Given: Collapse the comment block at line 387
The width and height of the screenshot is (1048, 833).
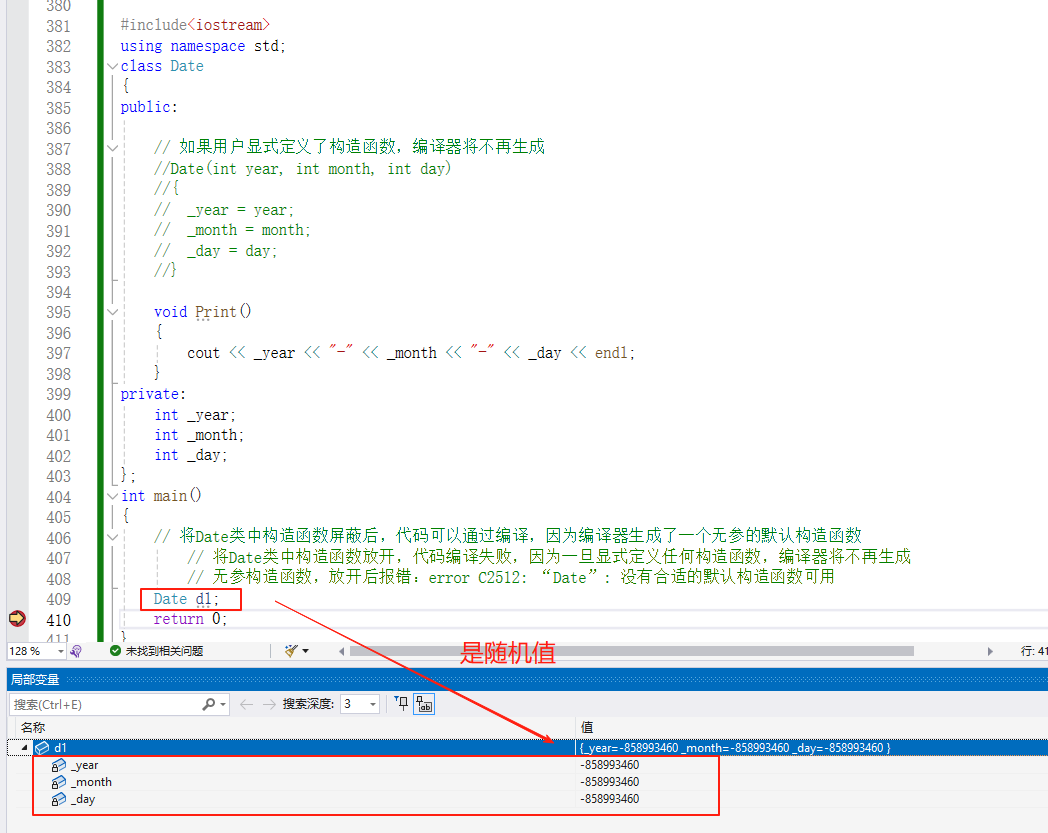Looking at the screenshot, I should [112, 148].
